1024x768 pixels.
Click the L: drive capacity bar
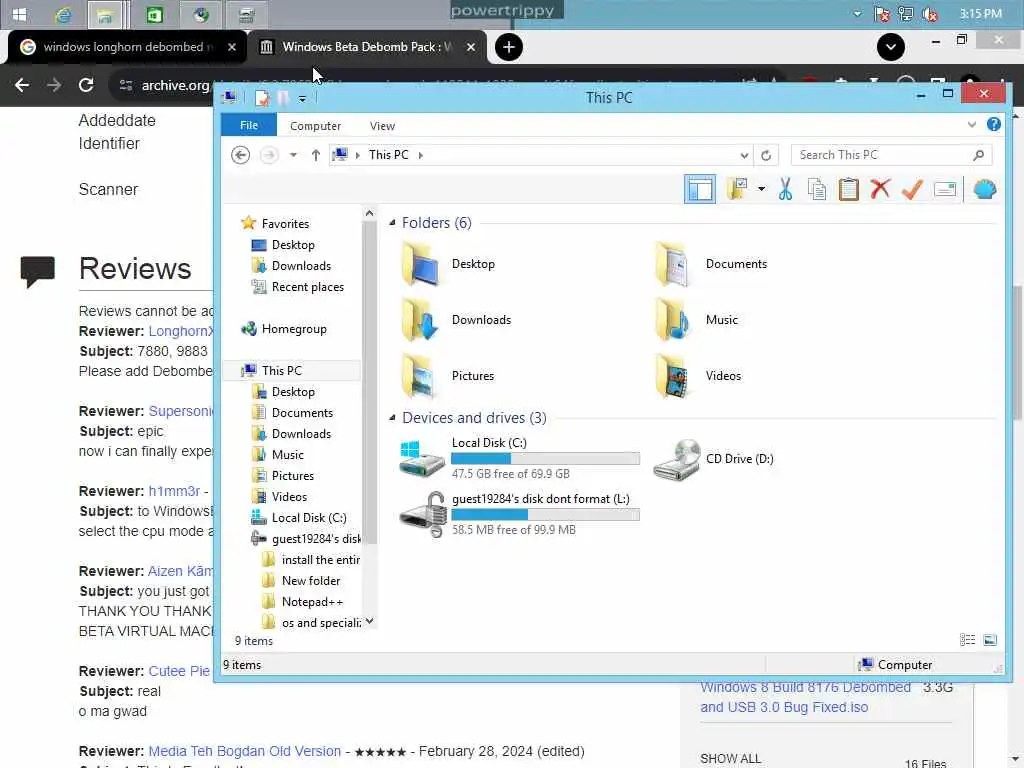[x=545, y=515]
